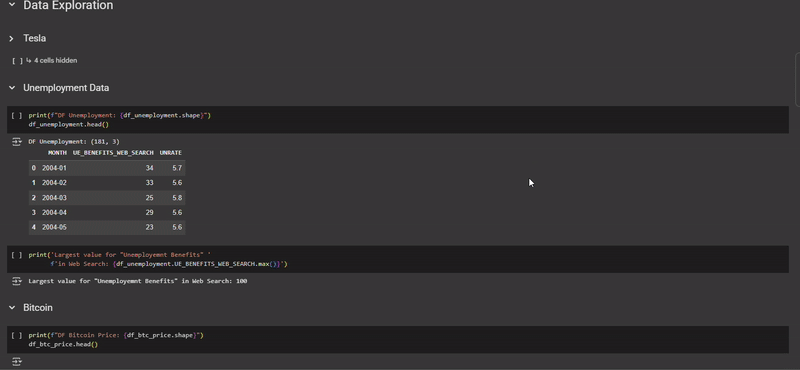800x370 pixels.
Task: Collapse the Bitcoin section chevron
Action: 12,308
